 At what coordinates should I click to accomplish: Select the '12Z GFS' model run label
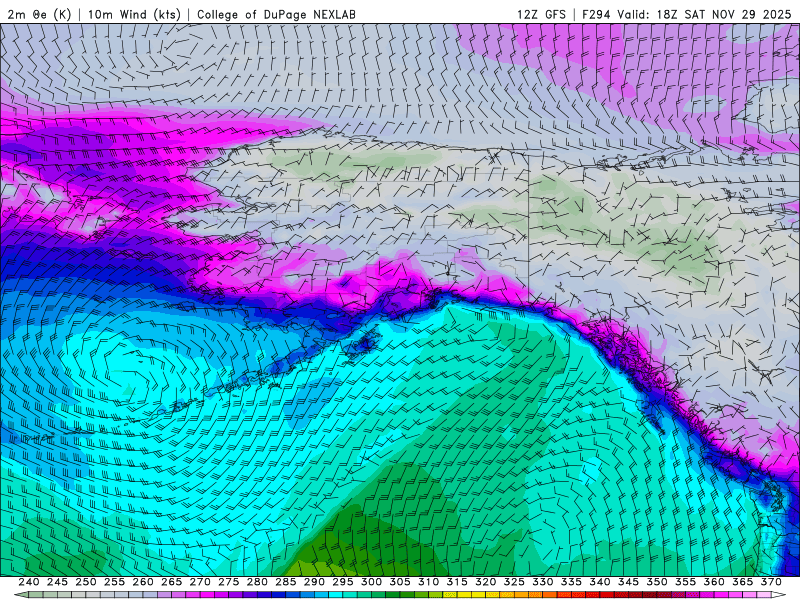coord(541,14)
